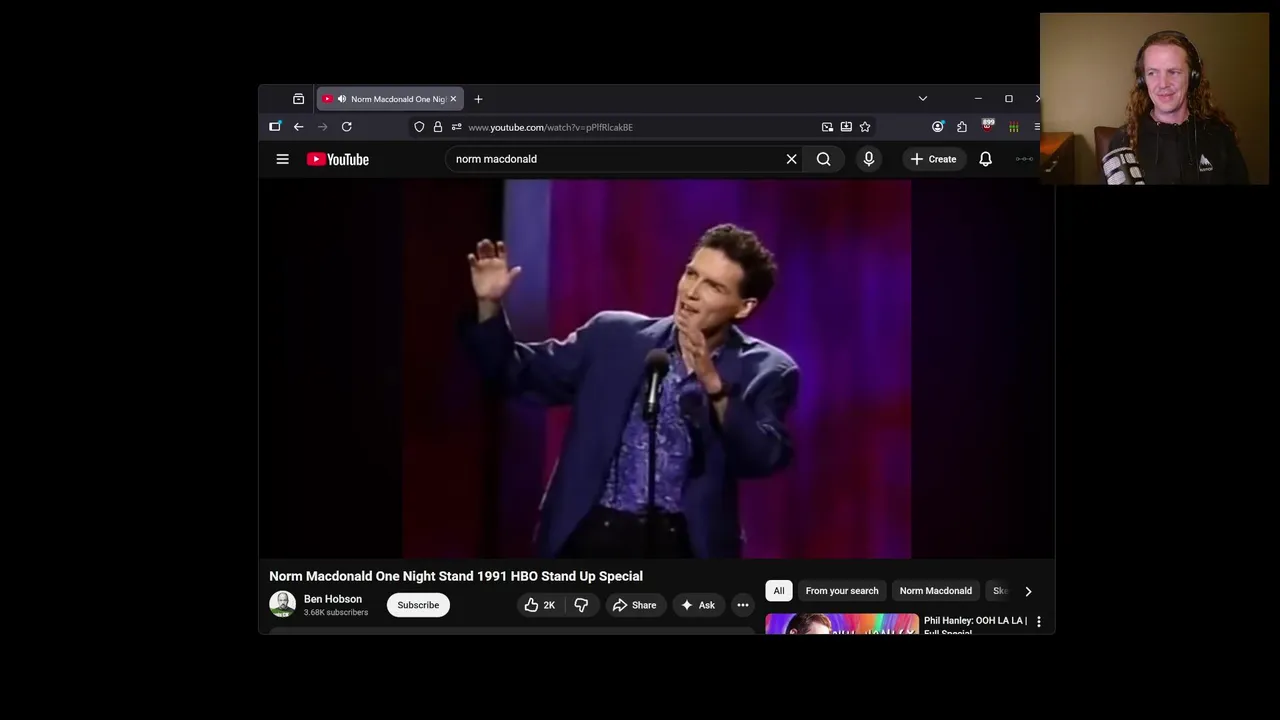Share the Norm Macdonald video
The image size is (1280, 720).
634,605
